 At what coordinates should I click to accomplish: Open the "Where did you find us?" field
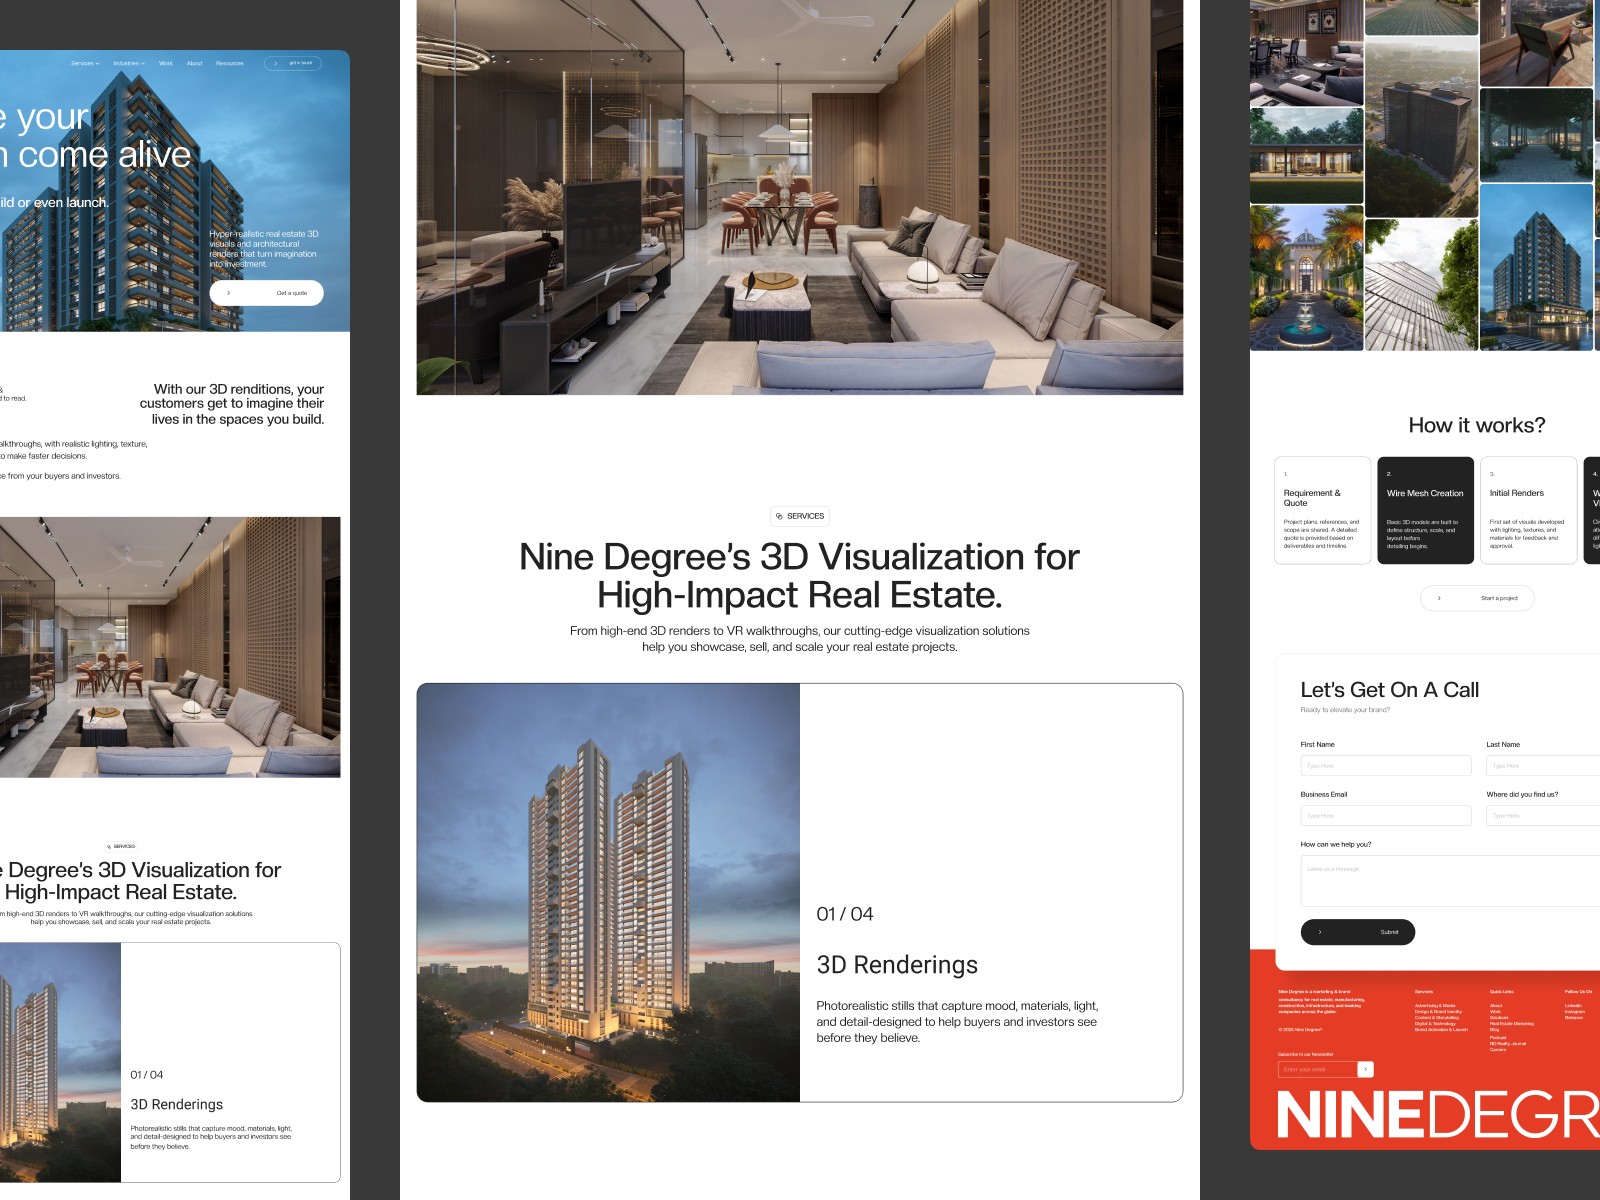click(x=1540, y=815)
